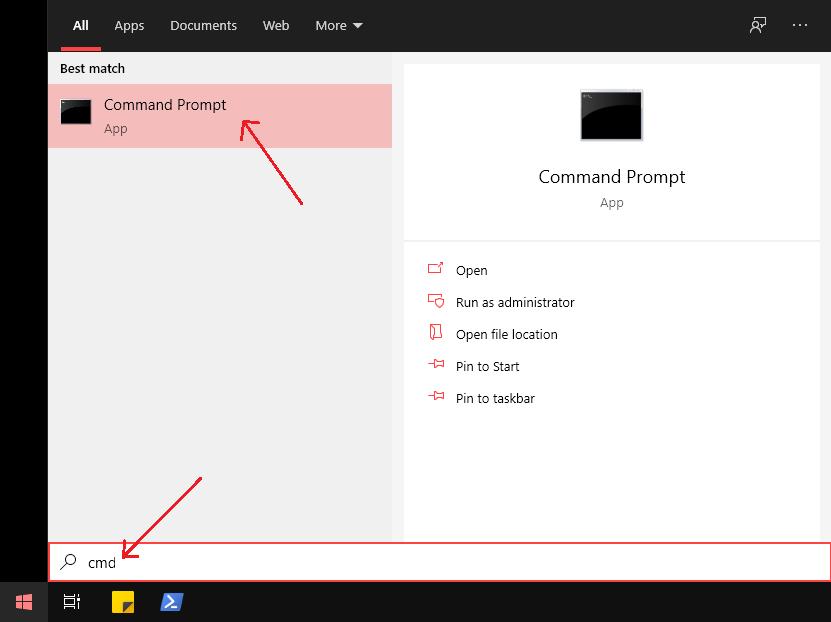Switch to the Web search tab
Viewport: 831px width, 622px height.
[x=276, y=25]
